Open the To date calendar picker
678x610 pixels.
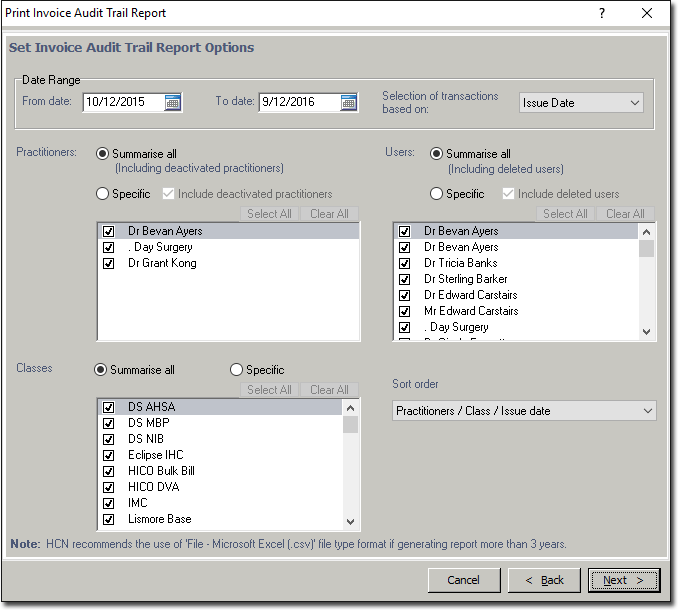tap(348, 102)
